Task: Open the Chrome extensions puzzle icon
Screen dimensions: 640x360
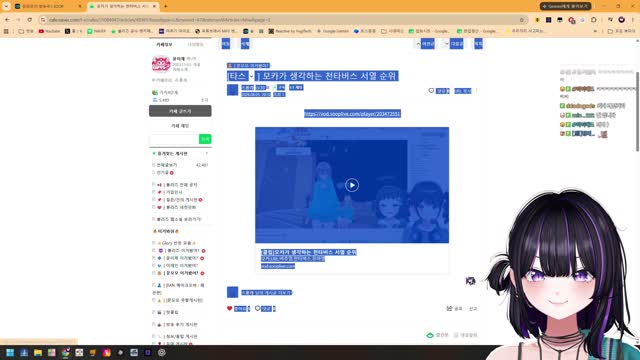Action: pyautogui.click(x=594, y=20)
